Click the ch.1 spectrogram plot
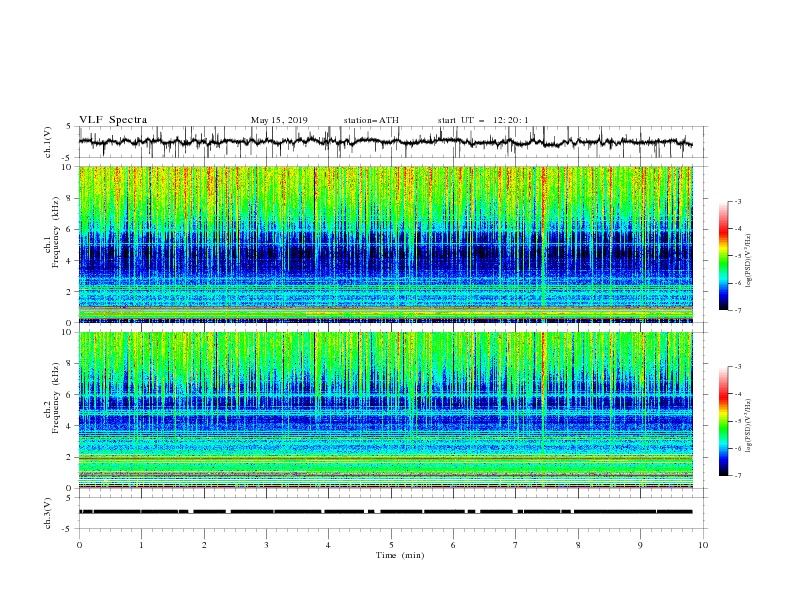This screenshot has height=612, width=792. point(386,244)
